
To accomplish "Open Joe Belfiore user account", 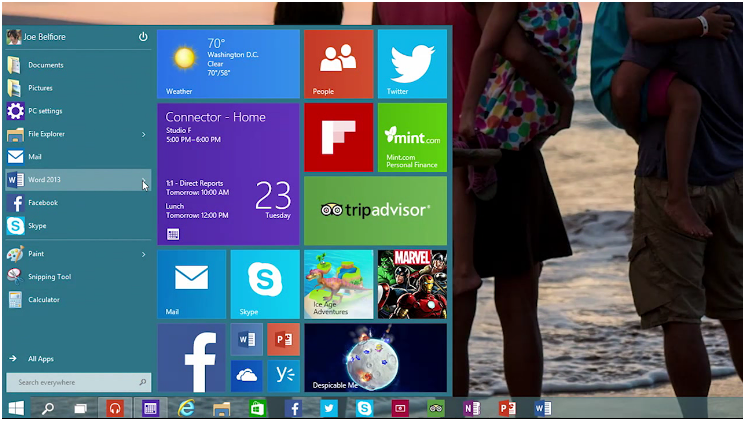I will pyautogui.click(x=36, y=37).
